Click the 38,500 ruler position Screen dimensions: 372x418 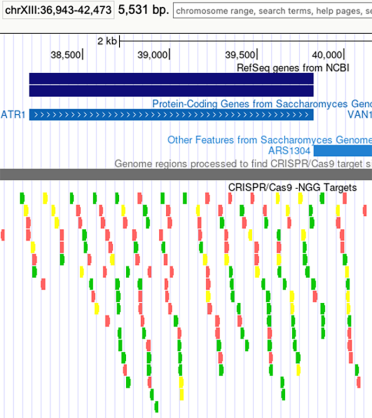click(66, 55)
